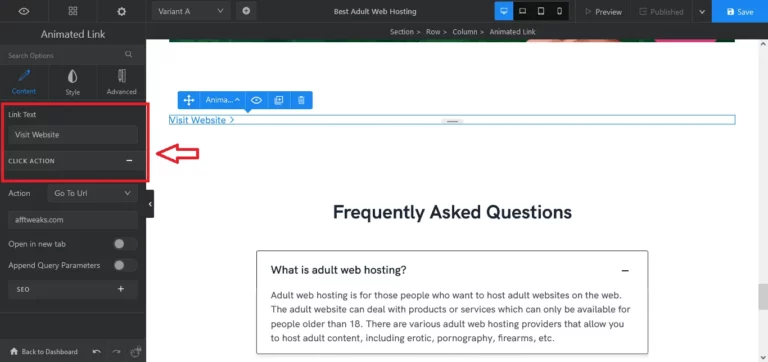This screenshot has height=362, width=768.
Task: Select Section in the breadcrumb
Action: 402,32
